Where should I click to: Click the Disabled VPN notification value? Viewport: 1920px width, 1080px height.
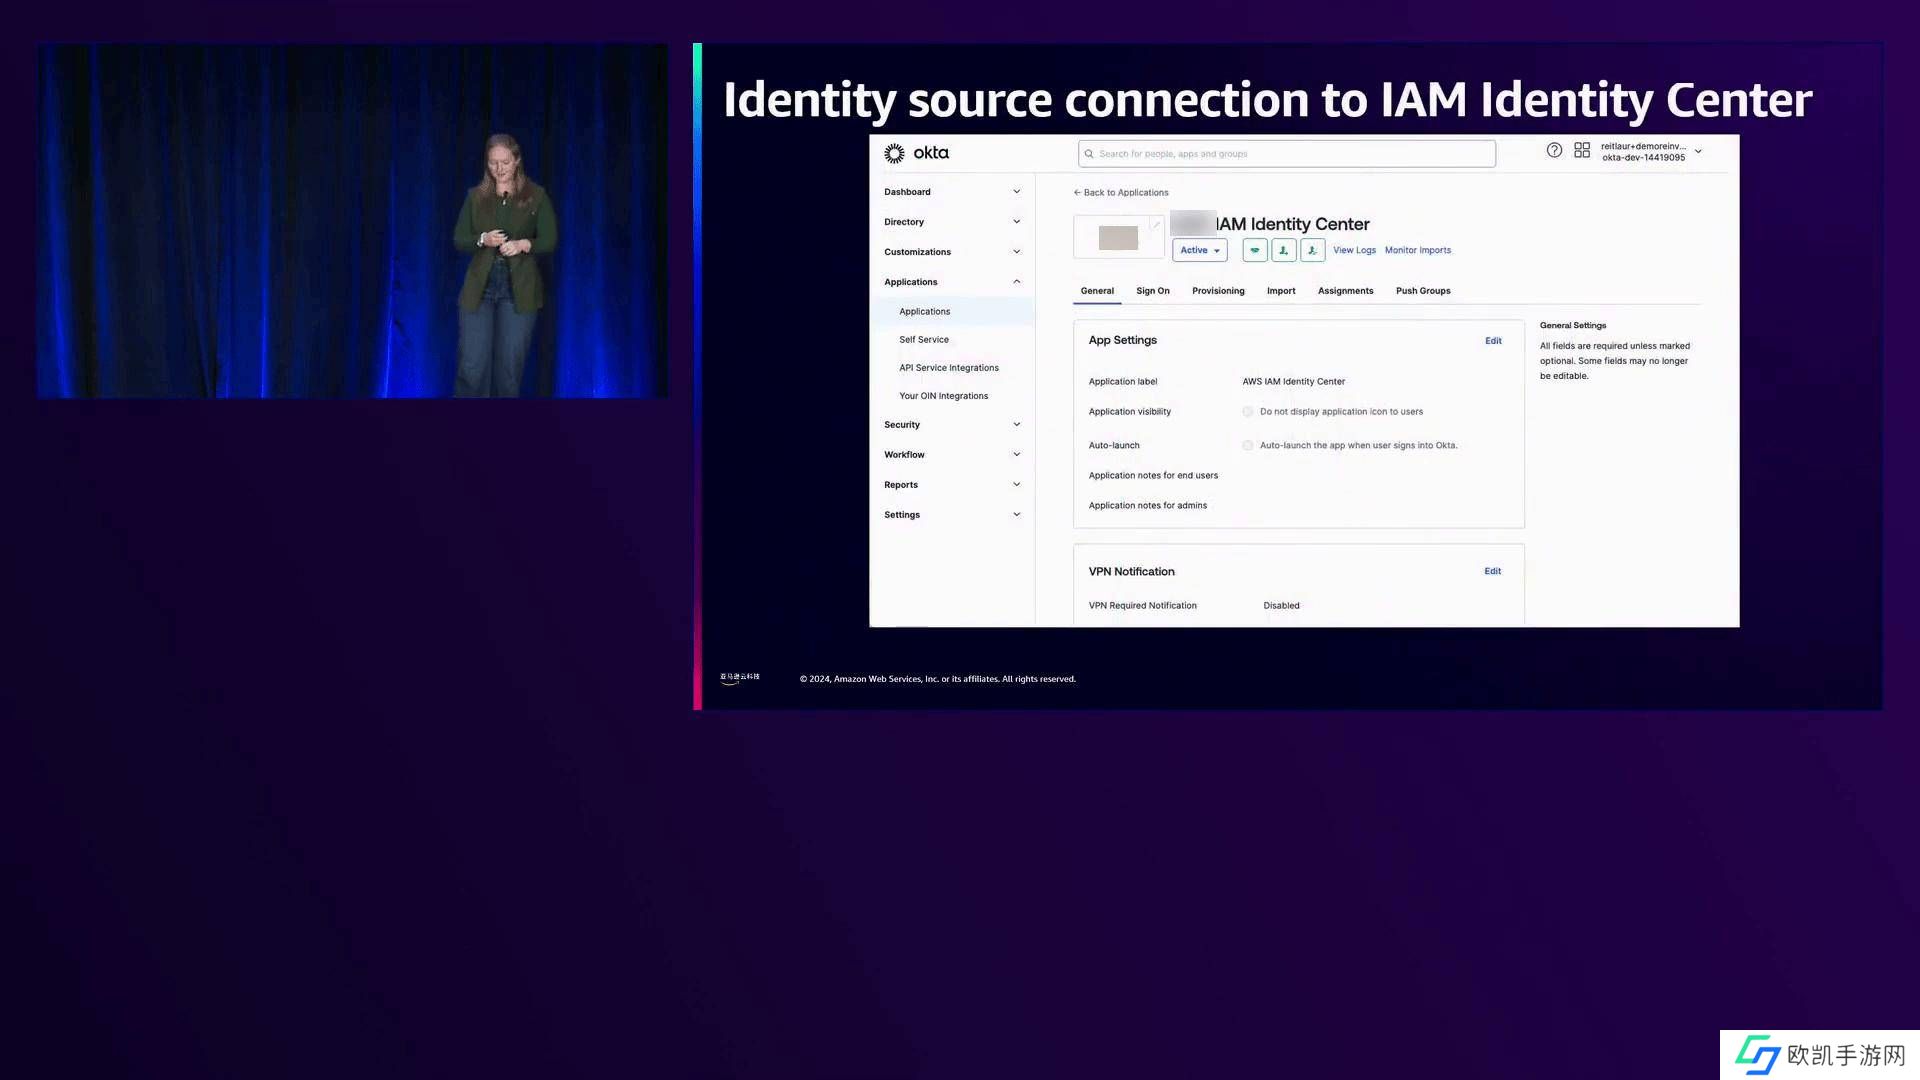[x=1281, y=606]
